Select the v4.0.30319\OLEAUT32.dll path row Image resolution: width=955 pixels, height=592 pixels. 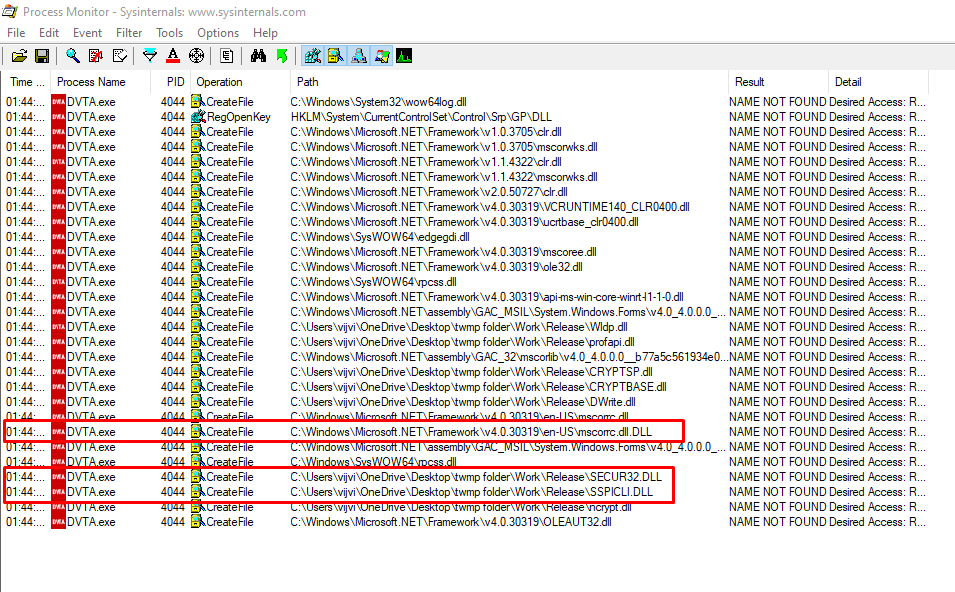click(x=451, y=522)
